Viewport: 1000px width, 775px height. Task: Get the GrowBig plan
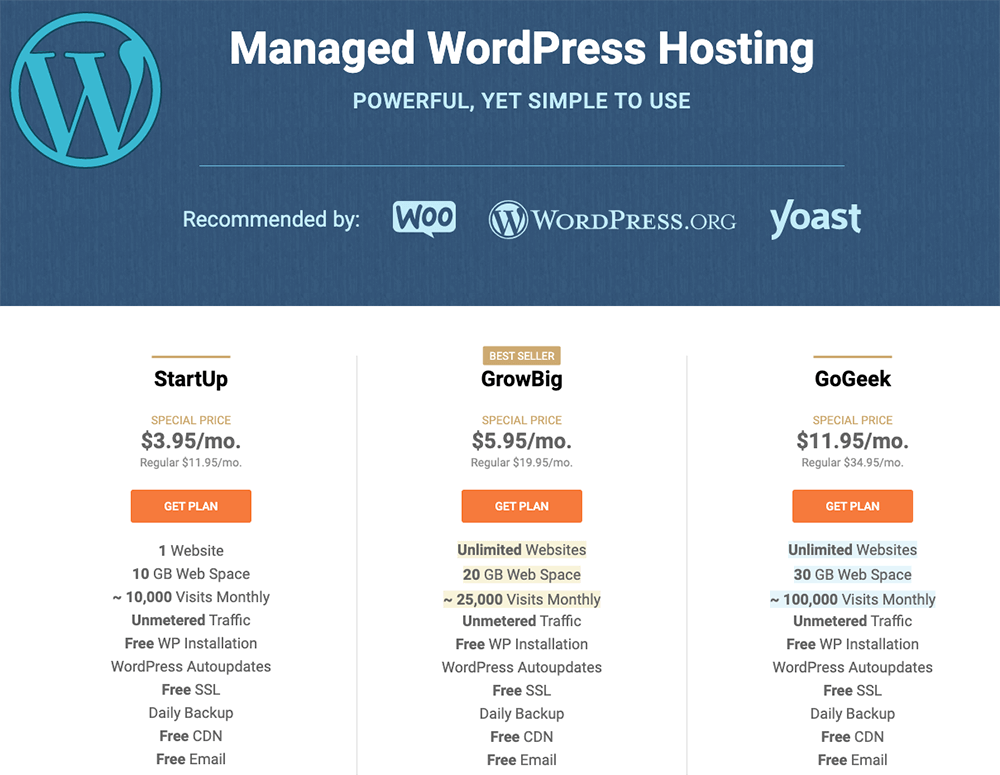coord(522,506)
